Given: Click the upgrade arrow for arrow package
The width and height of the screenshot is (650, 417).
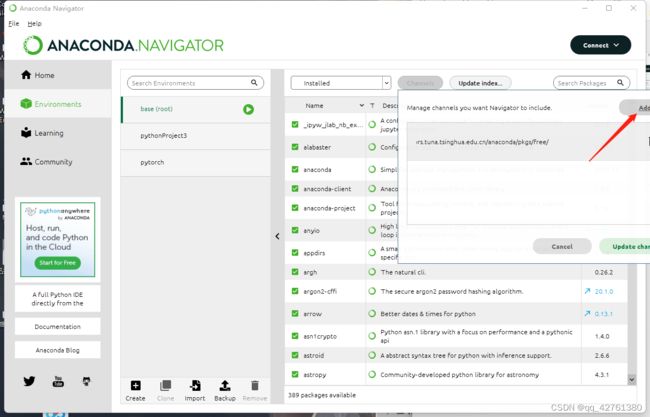Looking at the screenshot, I should (x=587, y=314).
